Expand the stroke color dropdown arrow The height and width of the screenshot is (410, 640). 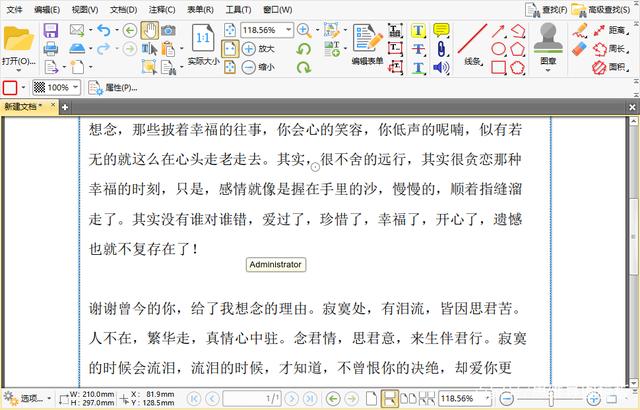click(x=23, y=87)
